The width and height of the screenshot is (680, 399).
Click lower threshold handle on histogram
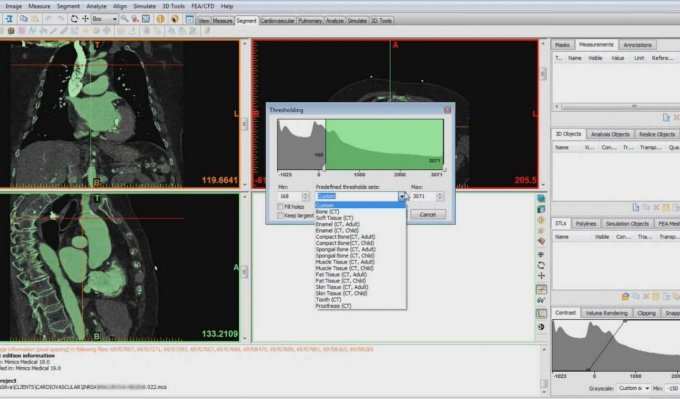325,168
